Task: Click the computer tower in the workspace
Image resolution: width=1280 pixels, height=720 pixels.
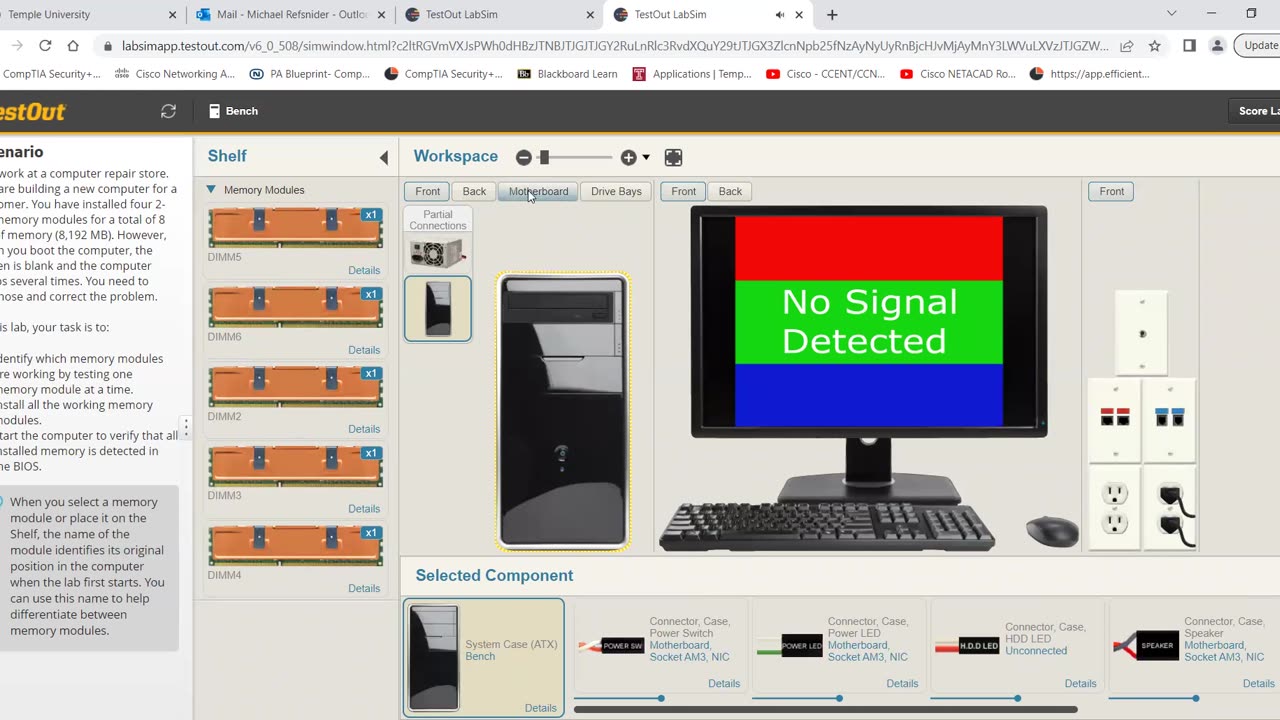Action: click(563, 411)
